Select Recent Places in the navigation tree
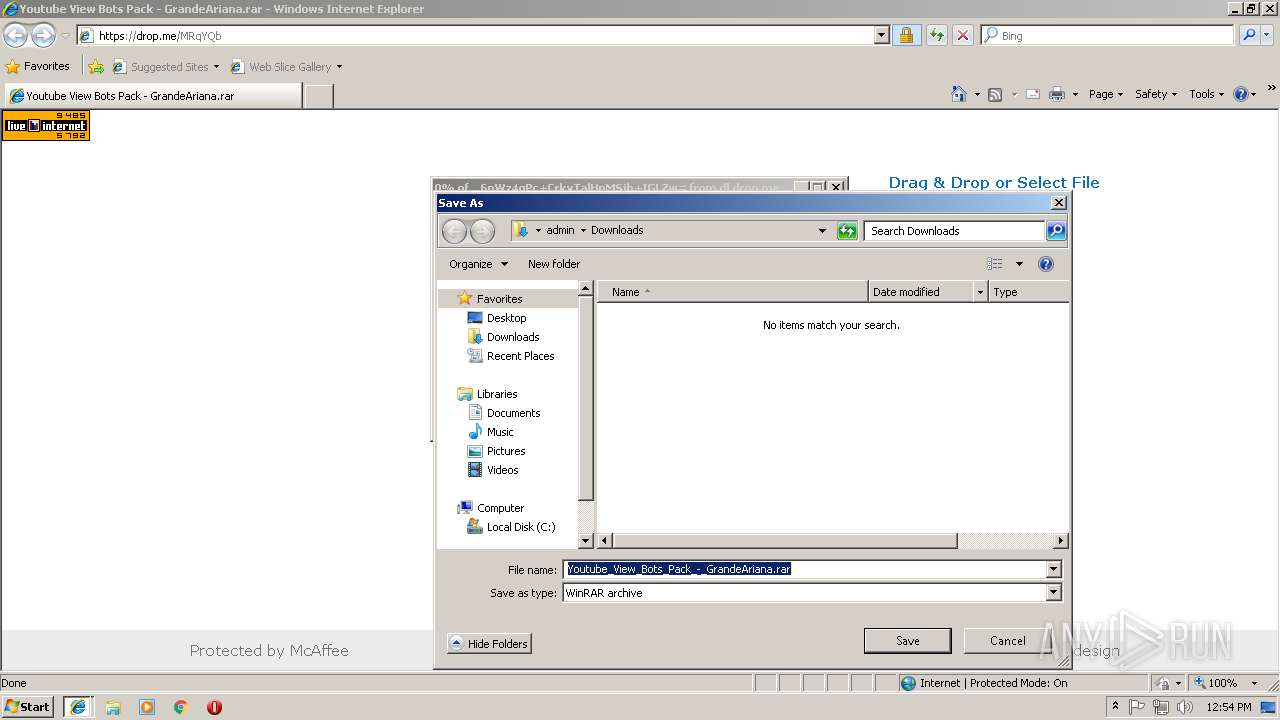This screenshot has height=720, width=1280. [x=520, y=356]
